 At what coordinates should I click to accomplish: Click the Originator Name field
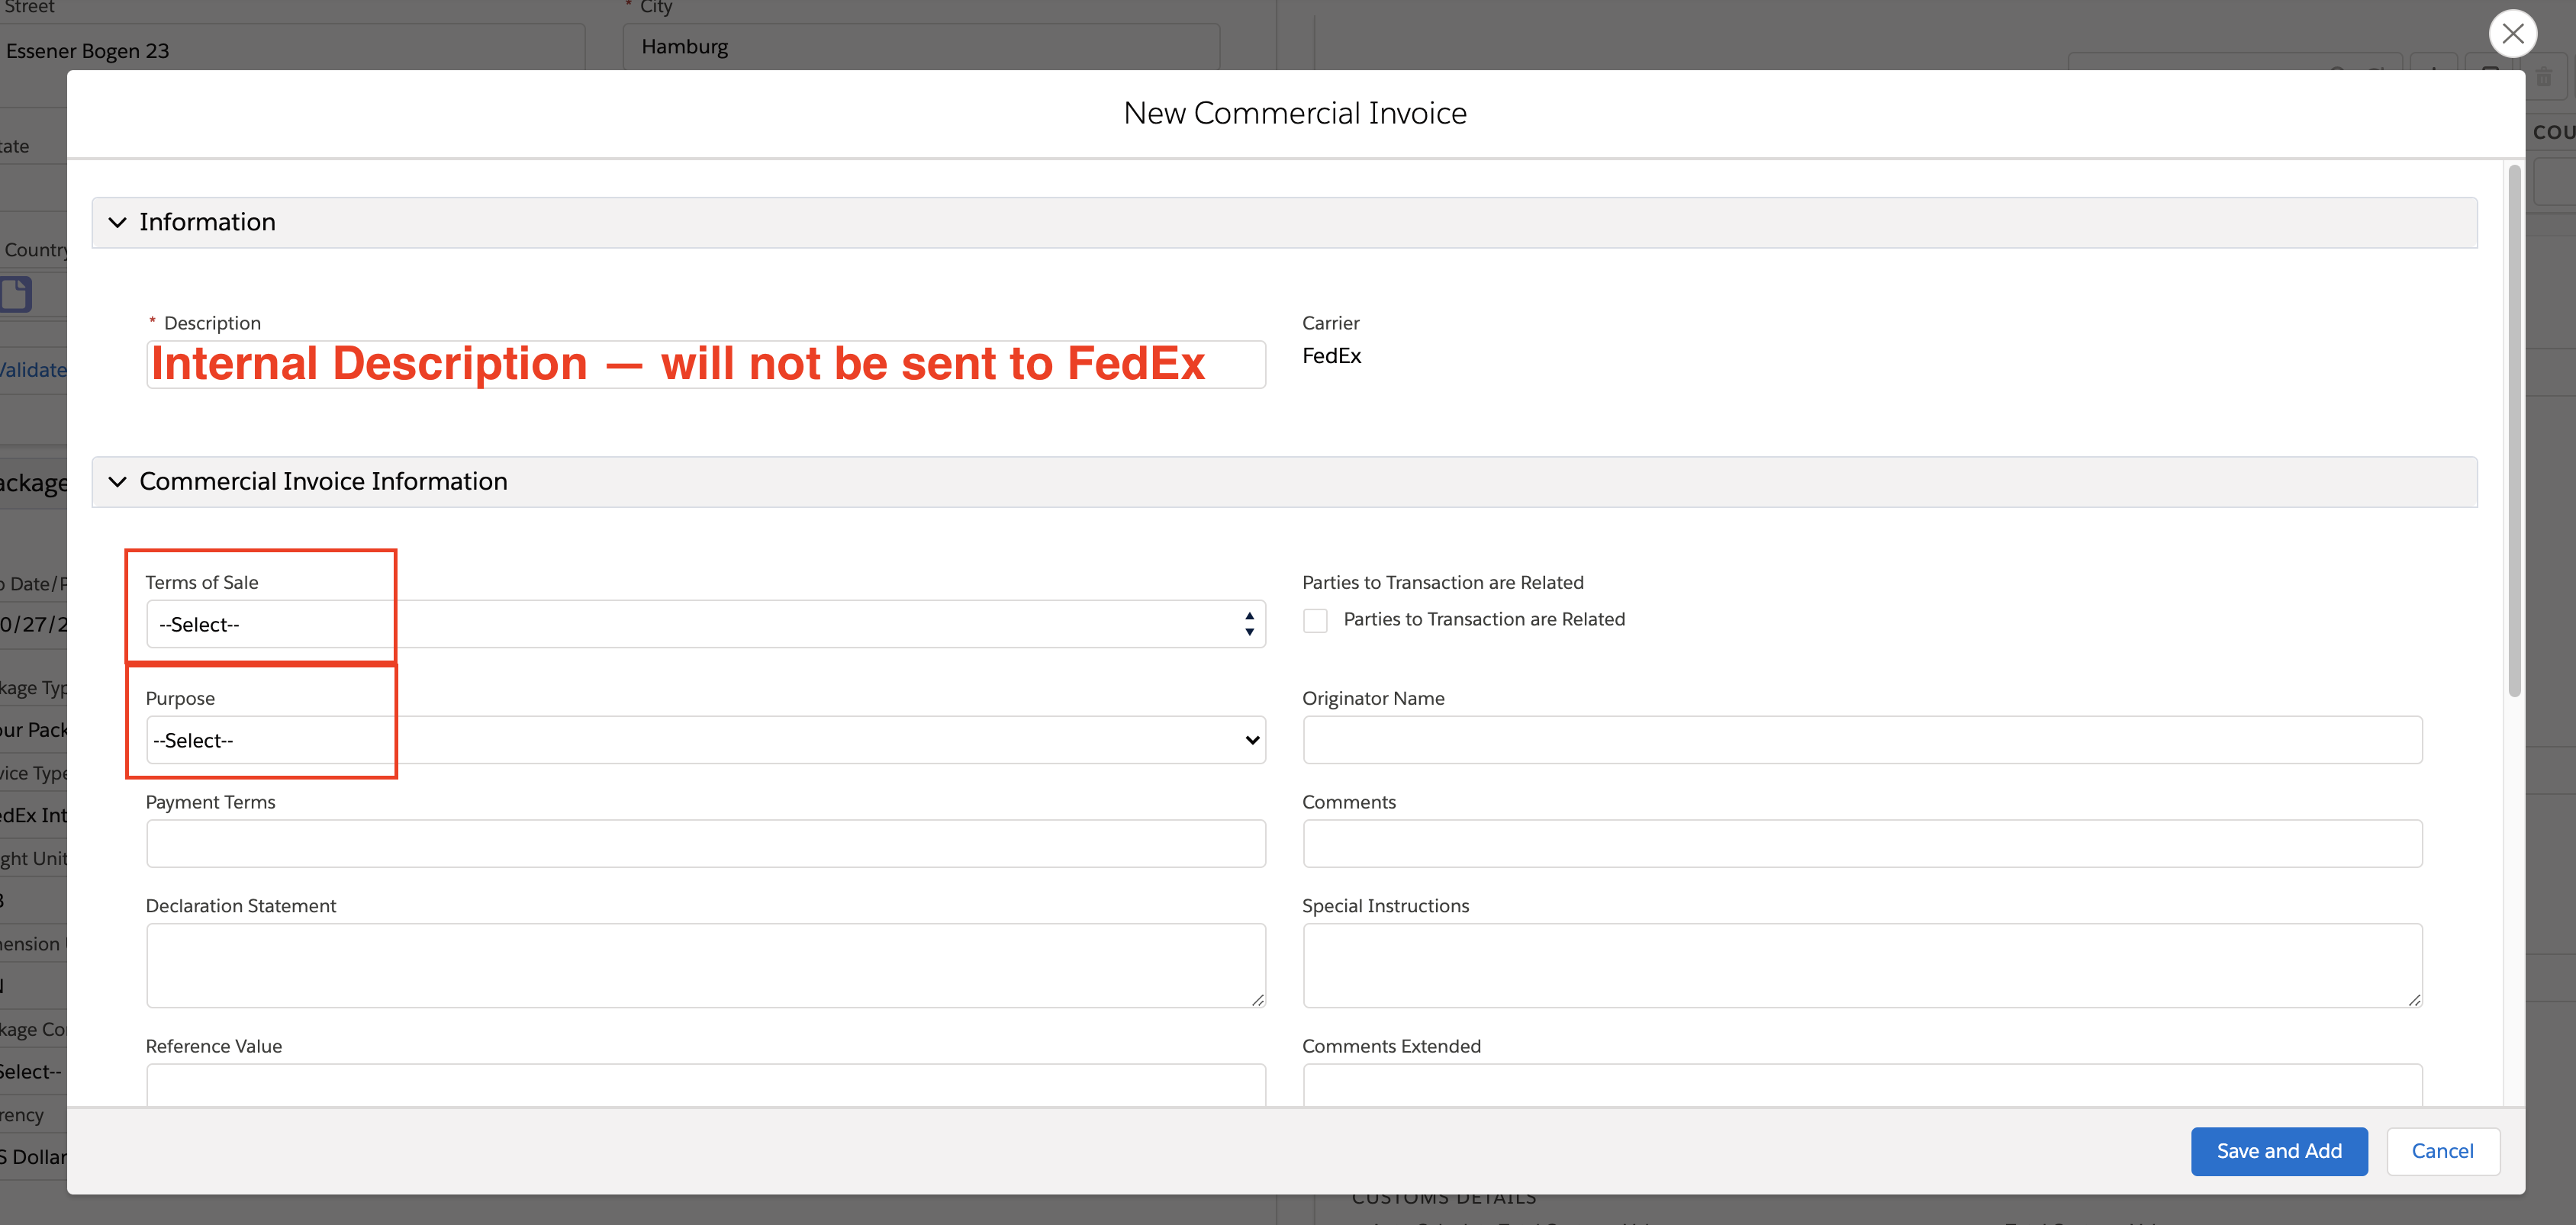(1862, 740)
